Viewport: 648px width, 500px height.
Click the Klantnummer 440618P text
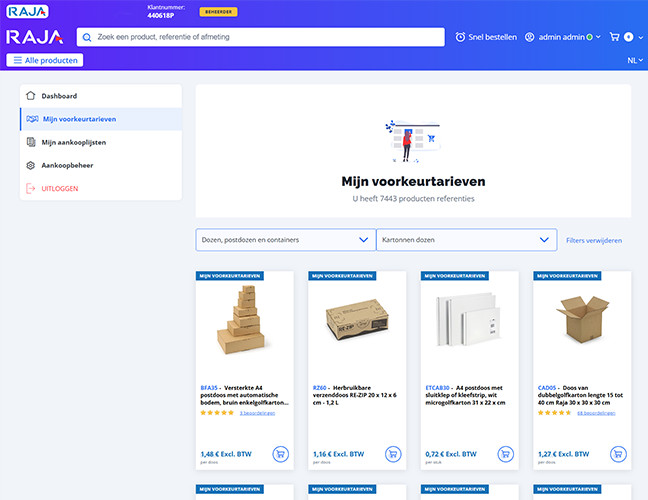[x=166, y=12]
